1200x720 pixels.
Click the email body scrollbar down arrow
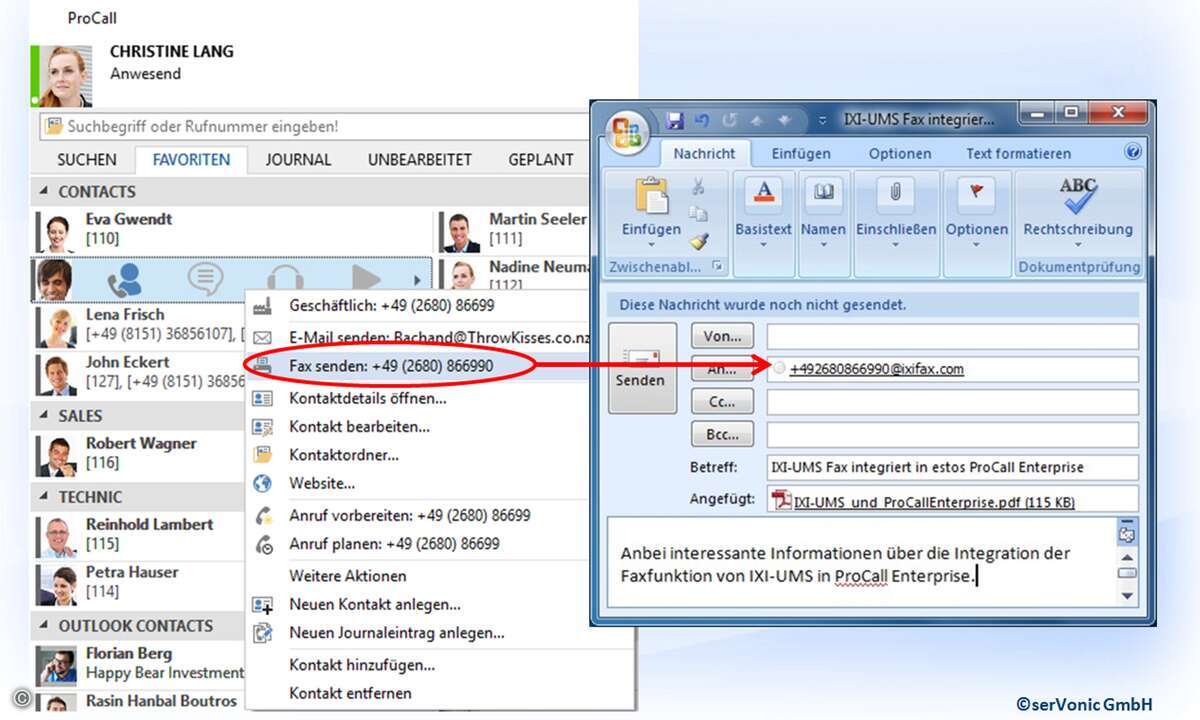1128,596
